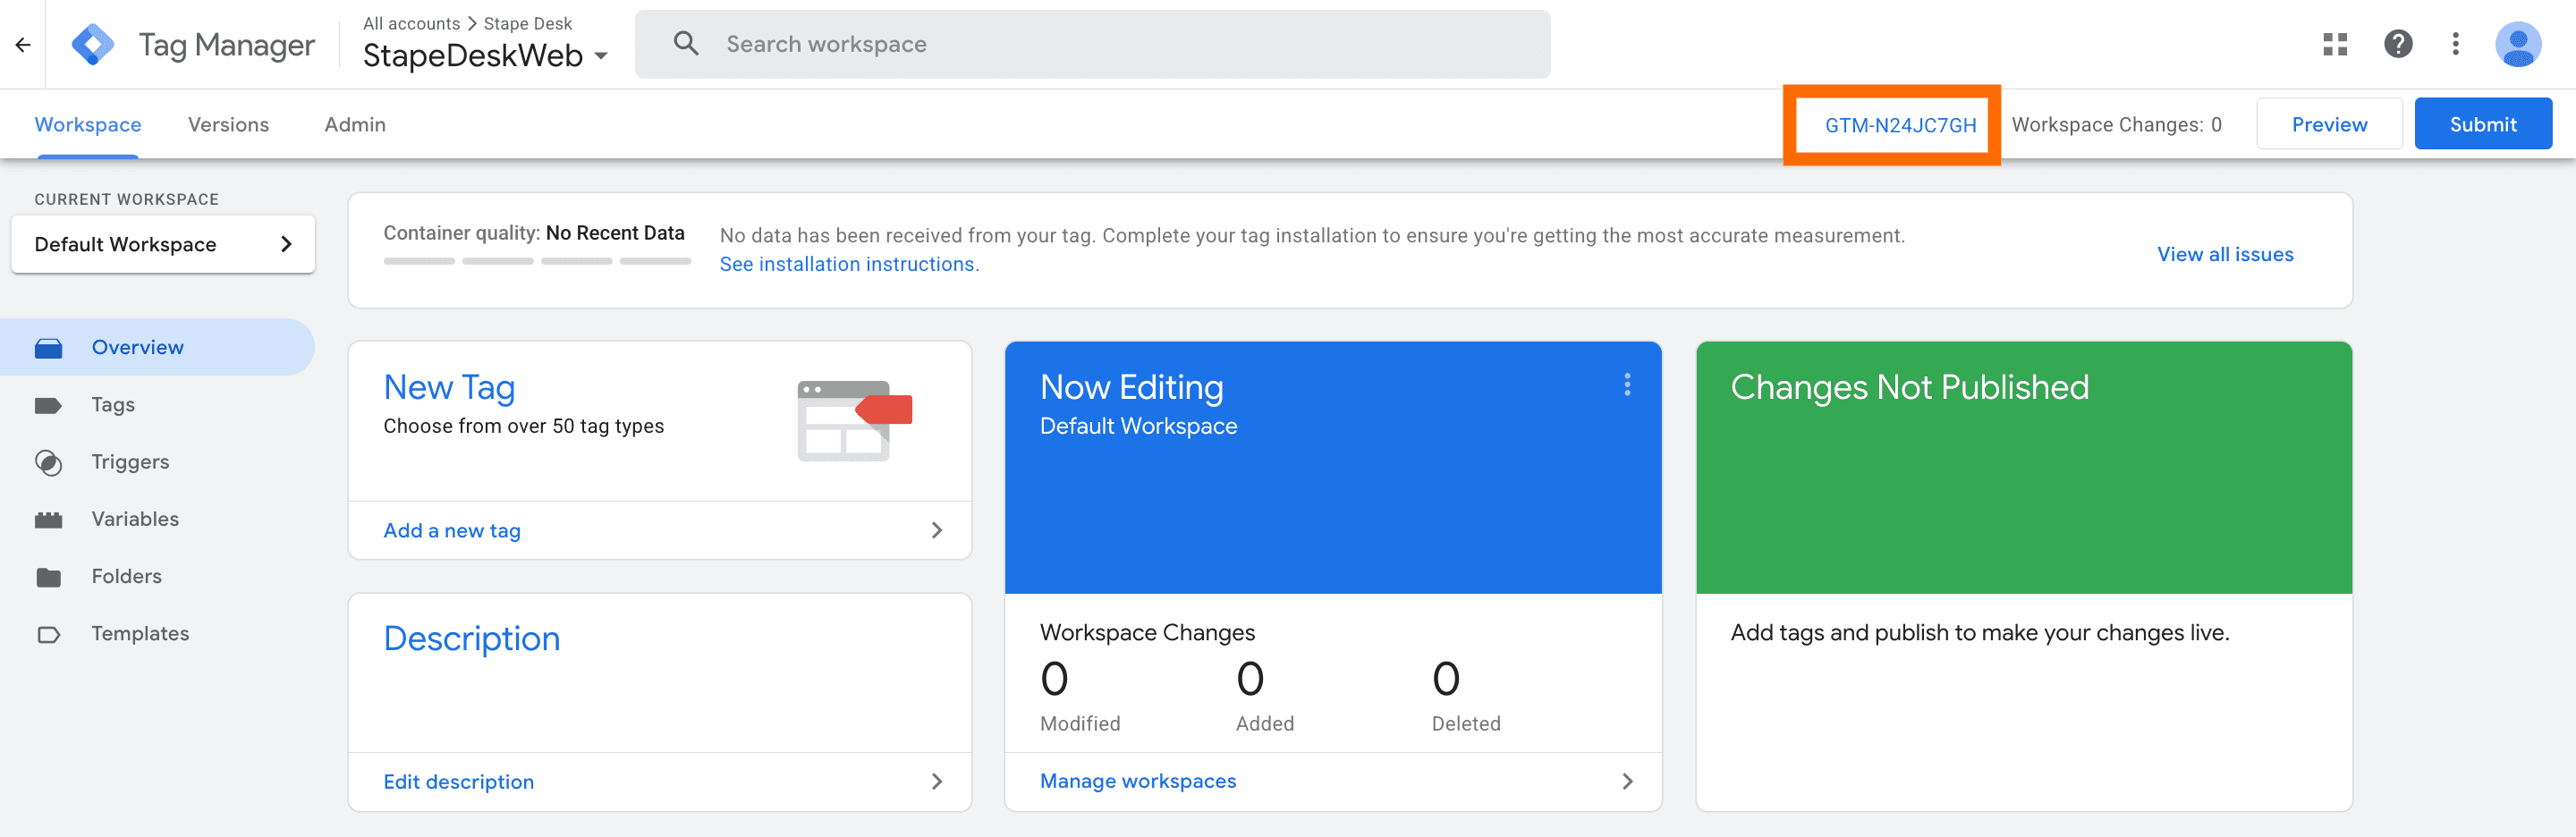Click the search magnifier icon
This screenshot has height=837, width=2576.
[x=686, y=43]
